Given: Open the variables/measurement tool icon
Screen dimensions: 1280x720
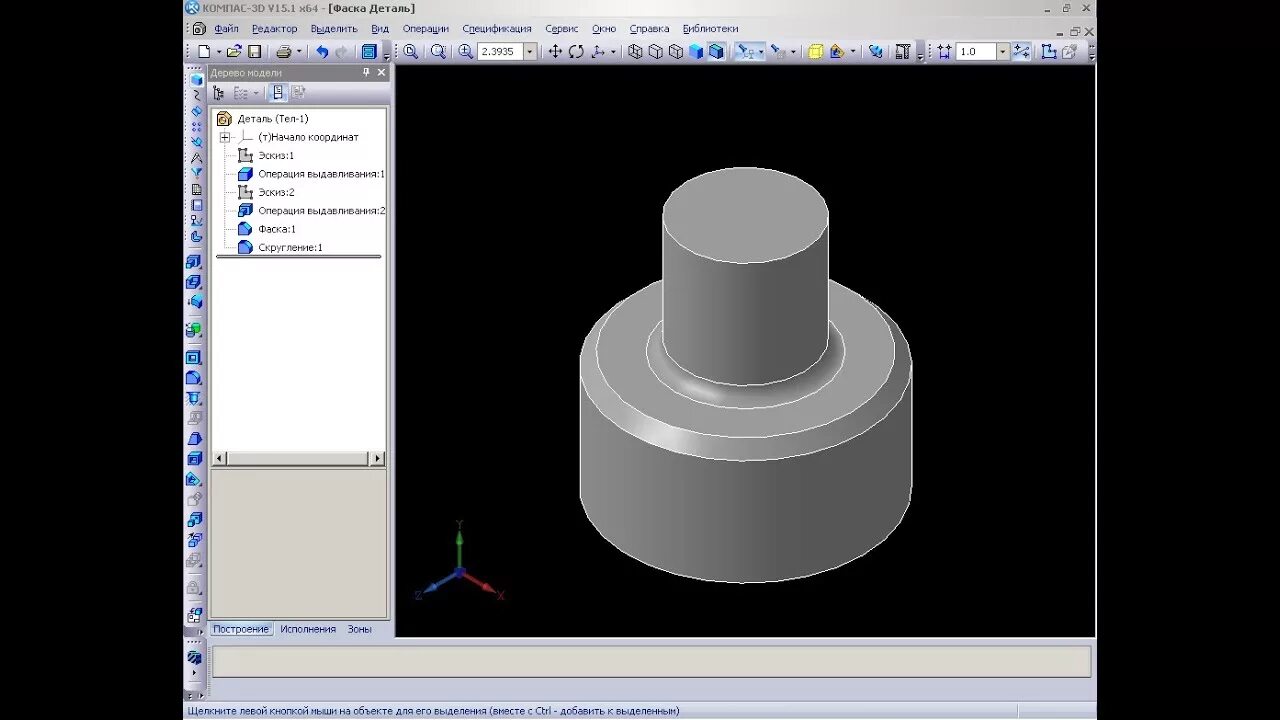Looking at the screenshot, I should [903, 51].
